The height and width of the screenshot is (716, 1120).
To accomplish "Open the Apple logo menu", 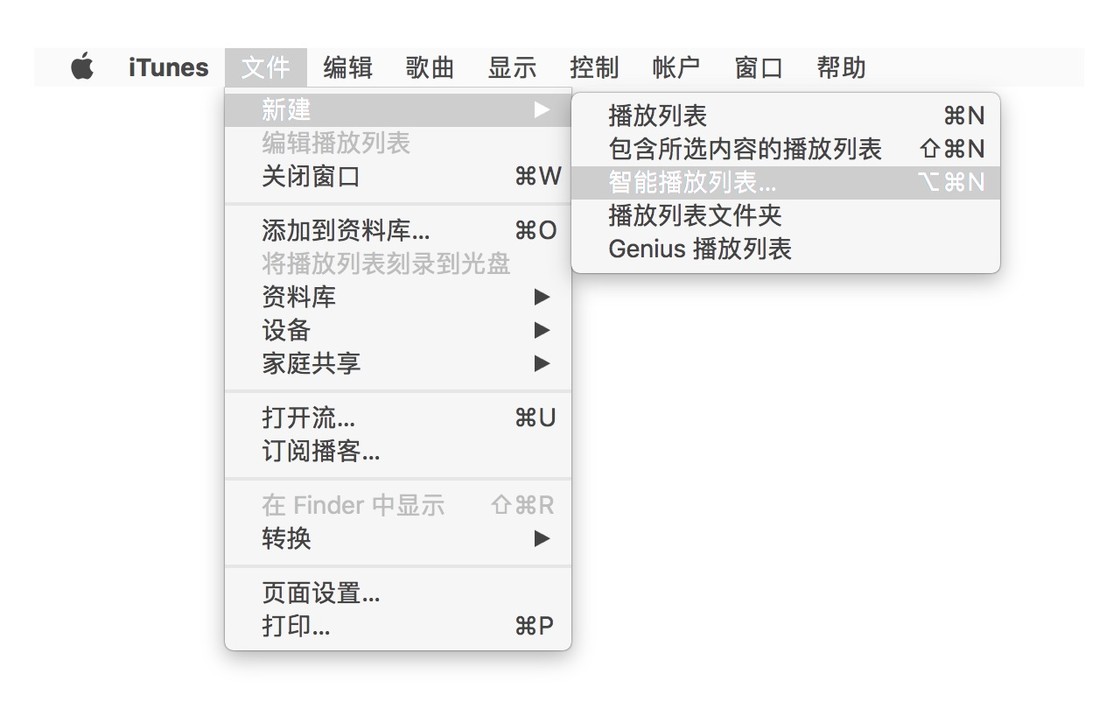I will pos(82,66).
